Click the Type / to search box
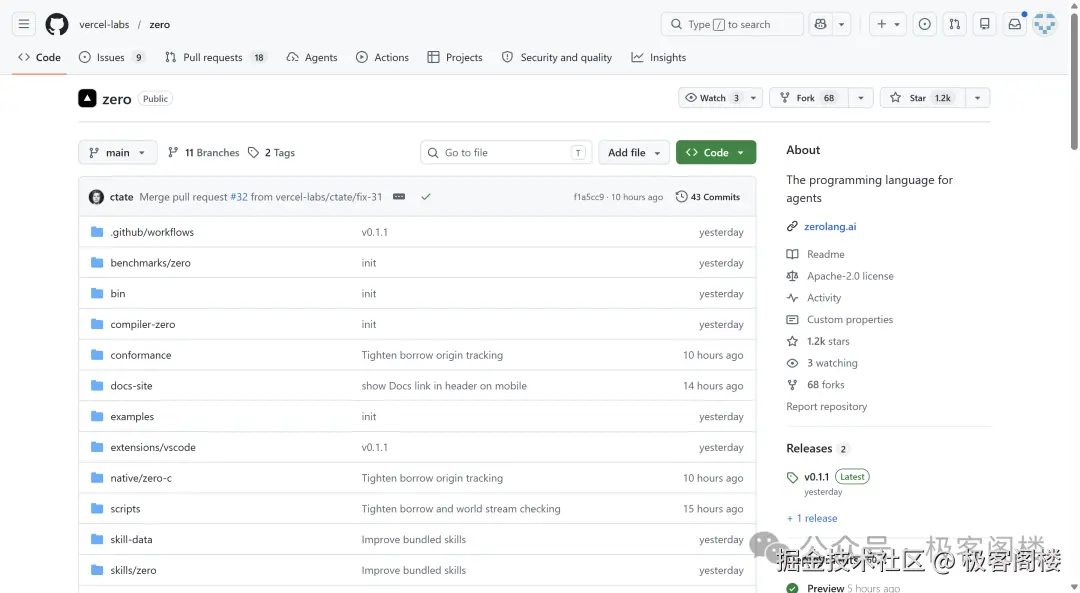Image resolution: width=1080 pixels, height=593 pixels. [732, 24]
